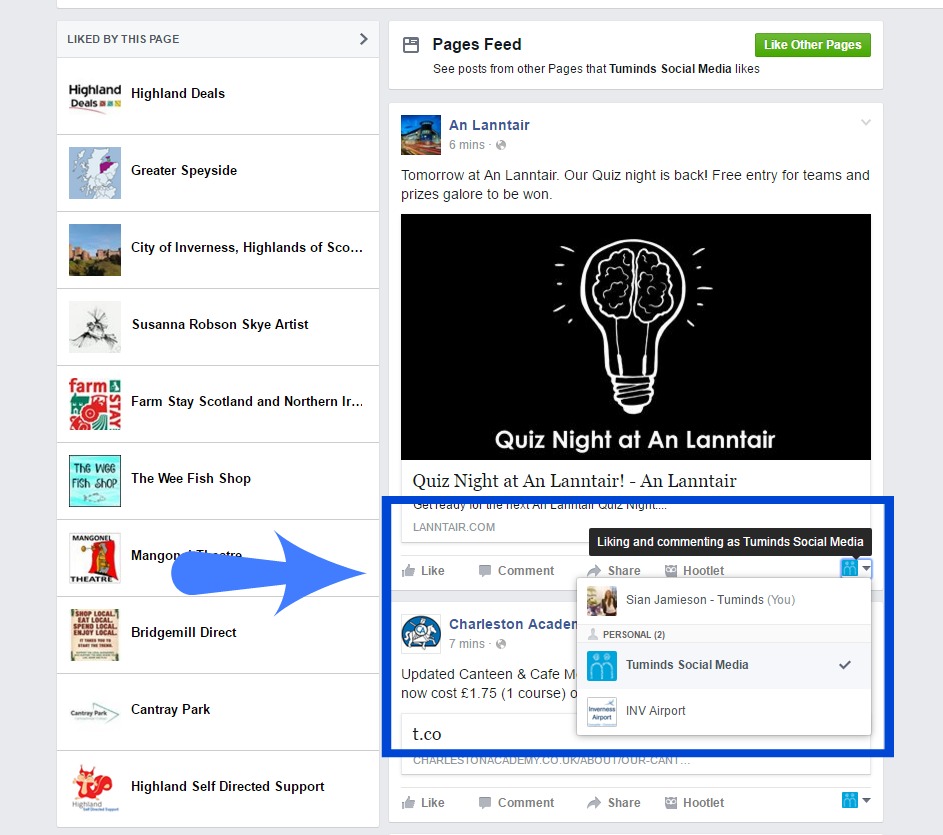Click the Pages Feed icon
This screenshot has height=835, width=943.
[x=411, y=45]
